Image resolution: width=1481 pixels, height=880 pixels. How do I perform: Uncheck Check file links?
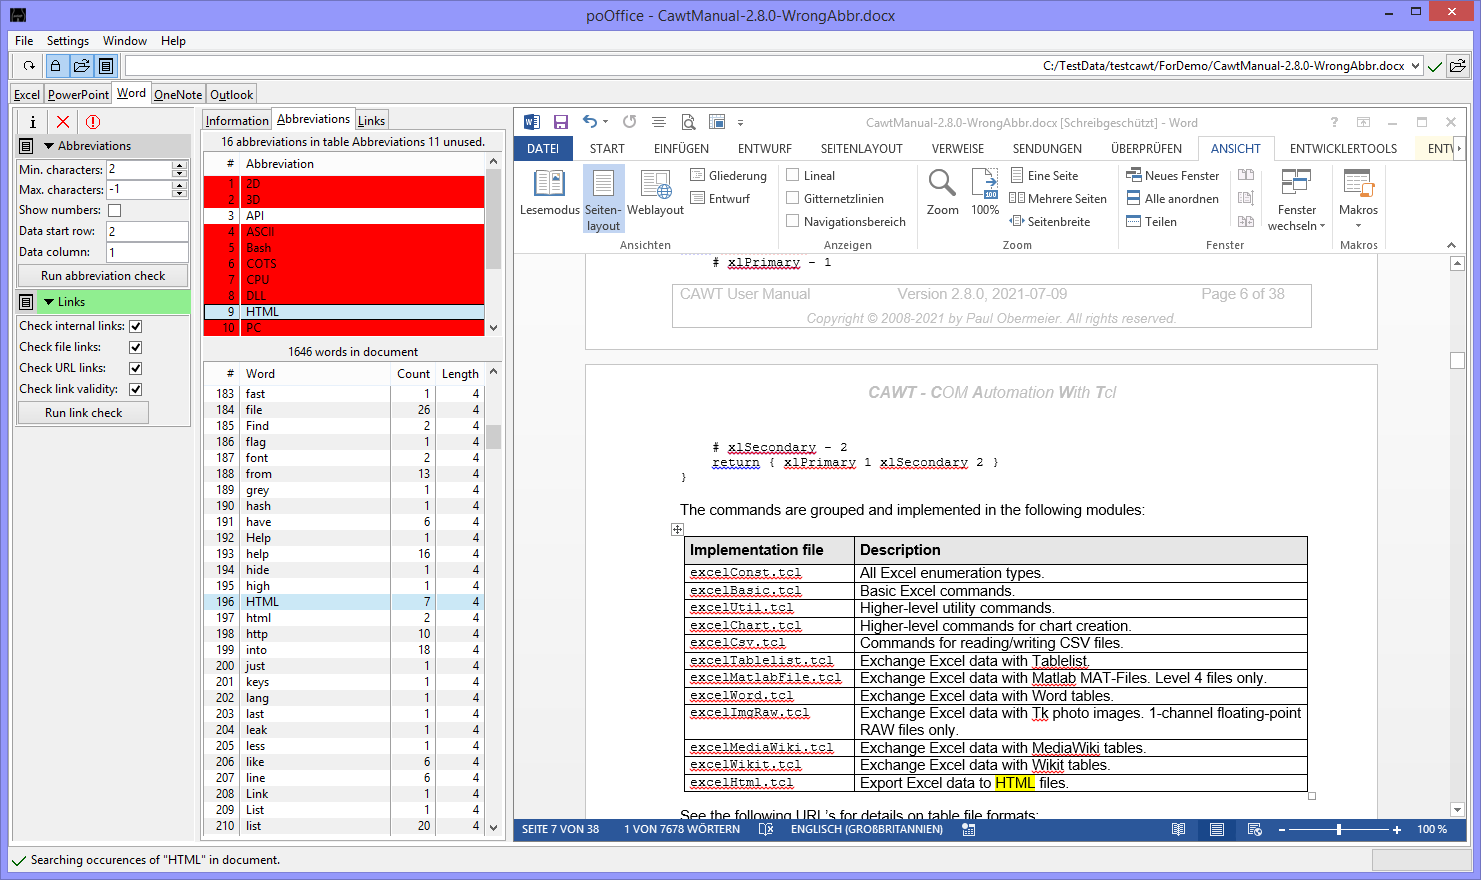[x=135, y=347]
